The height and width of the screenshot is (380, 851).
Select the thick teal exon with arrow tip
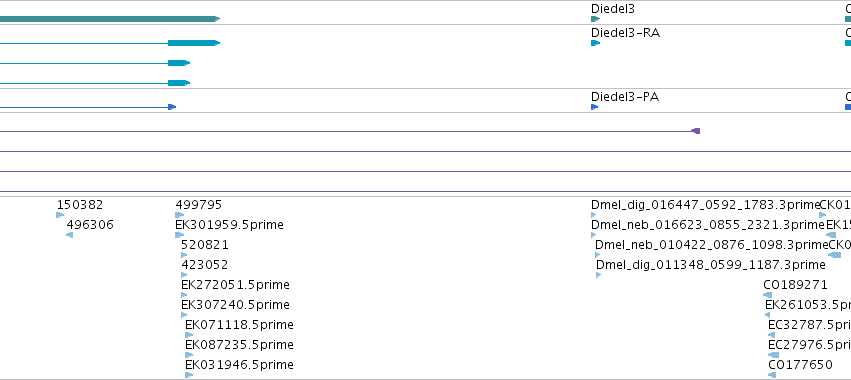194,43
